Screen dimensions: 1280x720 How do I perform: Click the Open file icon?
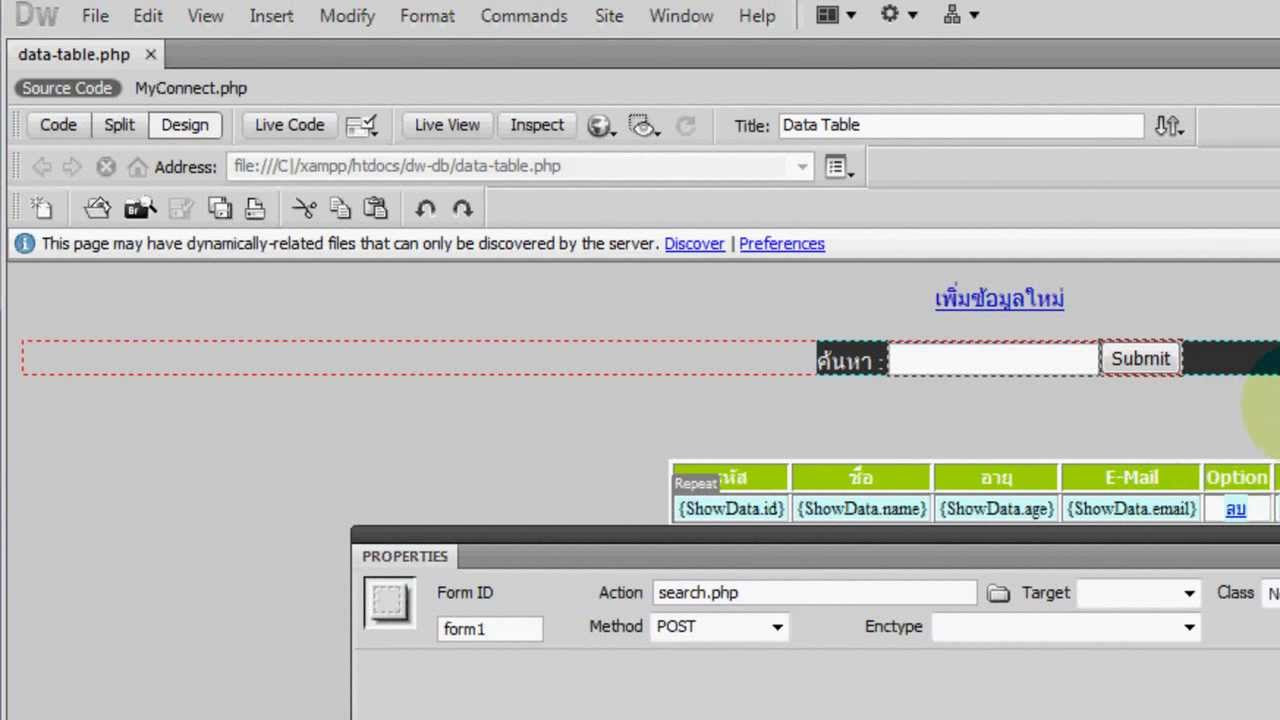pos(97,208)
